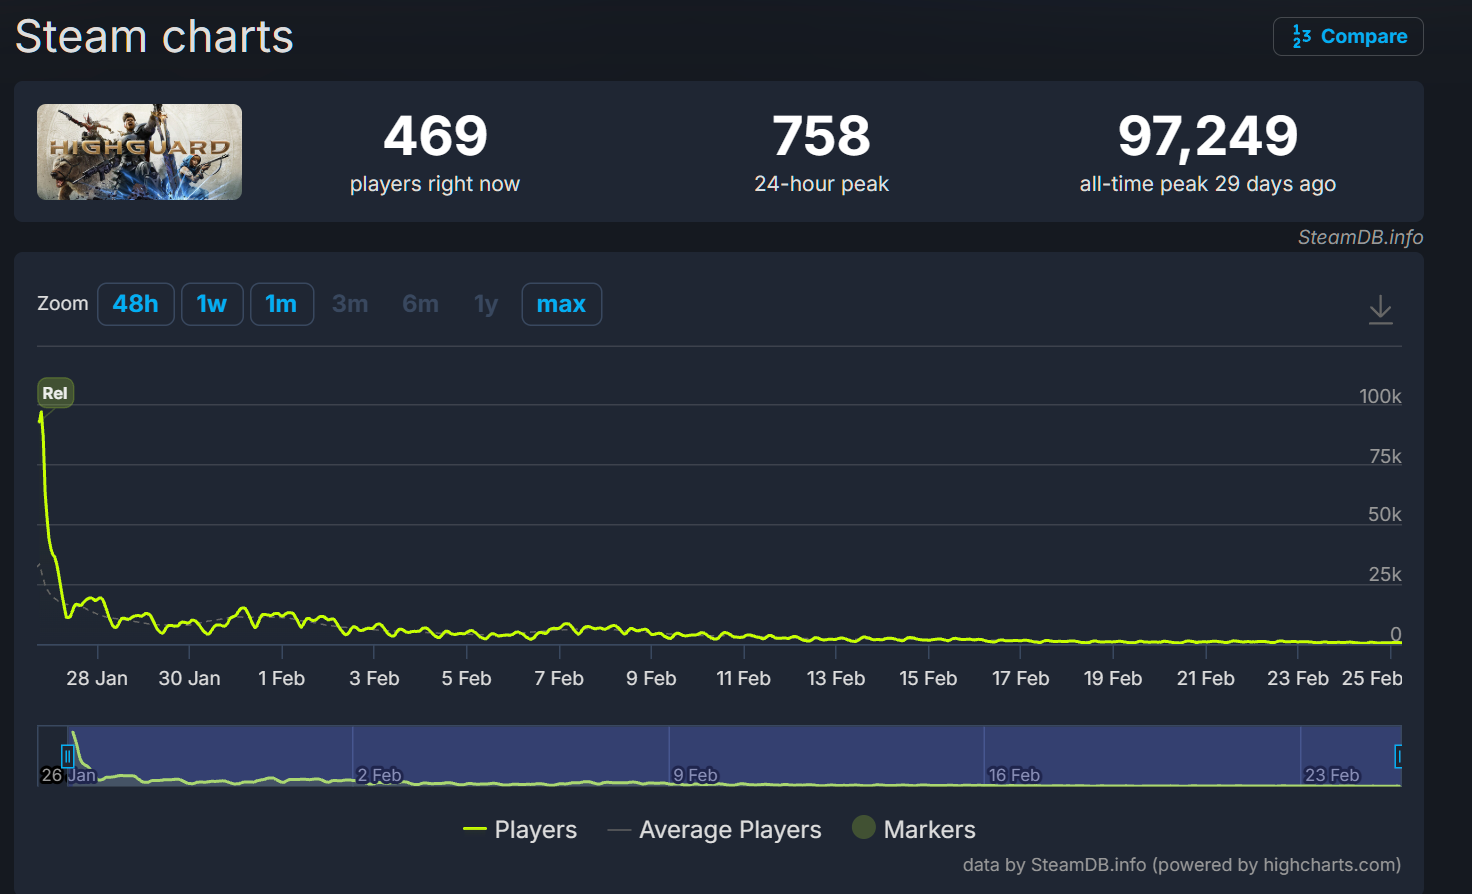Click the 'all-time peak 29 days ago' caption
The image size is (1472, 894).
pyautogui.click(x=1208, y=184)
